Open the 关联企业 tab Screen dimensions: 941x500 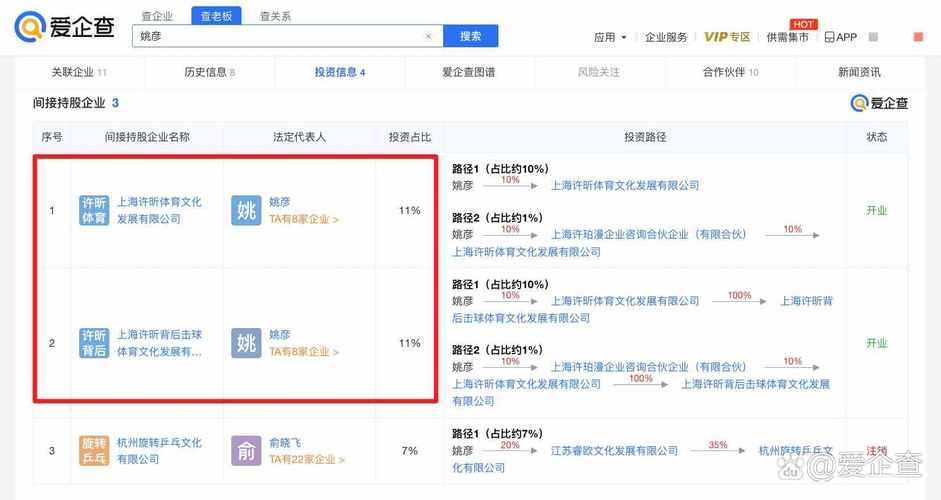(79, 72)
